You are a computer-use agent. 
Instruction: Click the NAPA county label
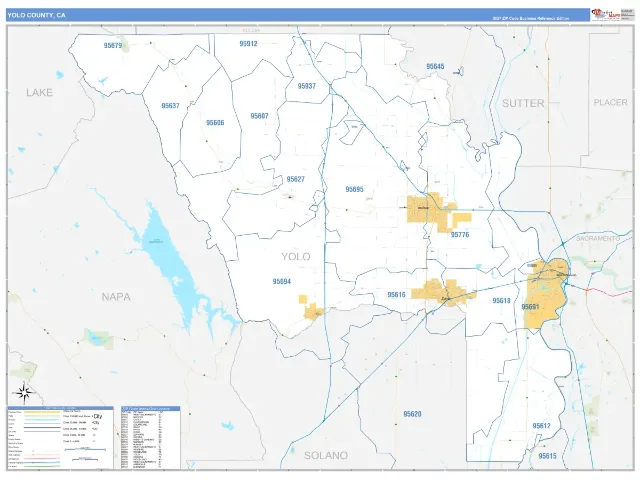[116, 297]
